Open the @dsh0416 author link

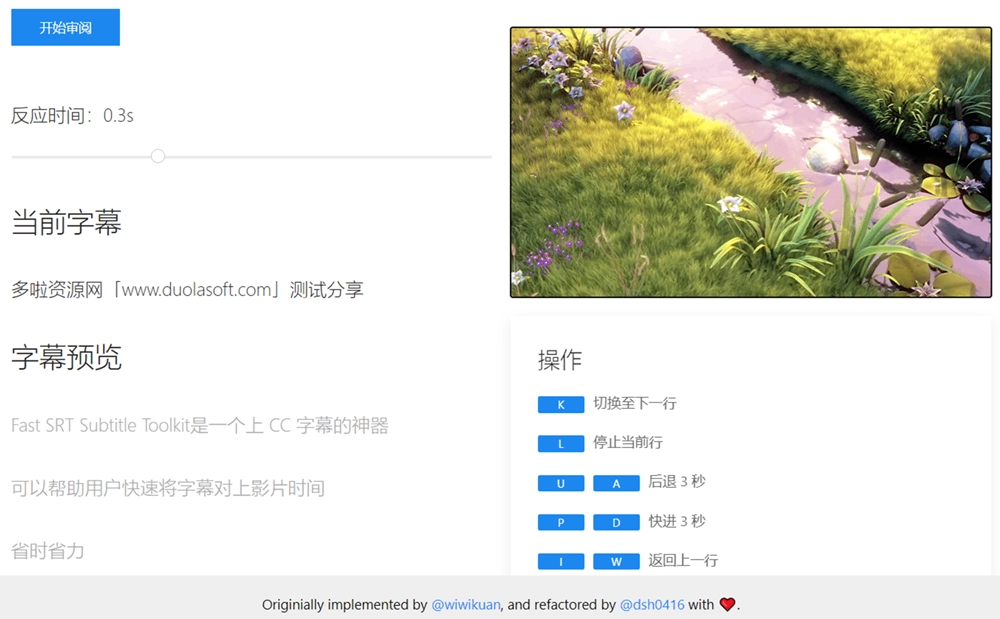pos(652,604)
